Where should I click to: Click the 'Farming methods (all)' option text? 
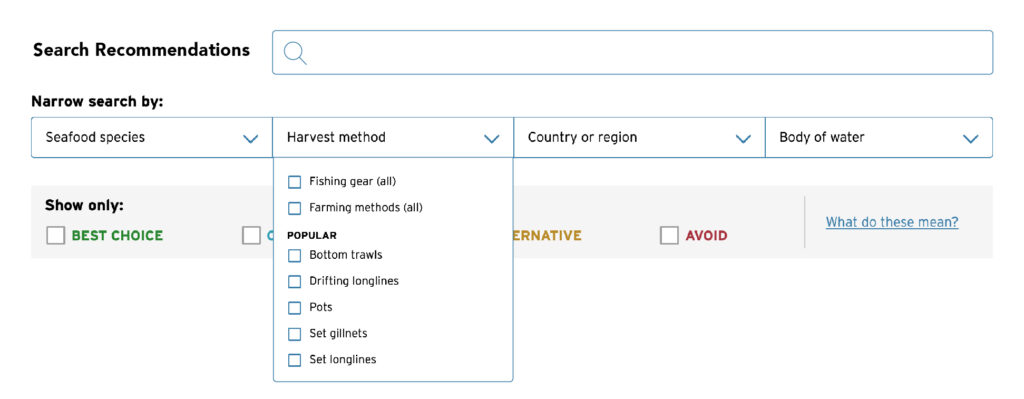click(x=366, y=208)
